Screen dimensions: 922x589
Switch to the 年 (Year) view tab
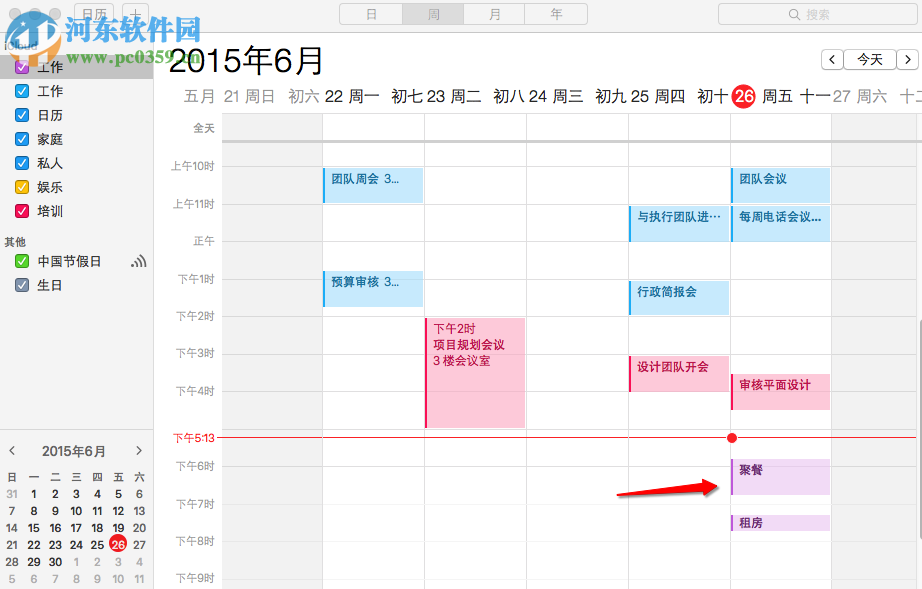click(556, 14)
